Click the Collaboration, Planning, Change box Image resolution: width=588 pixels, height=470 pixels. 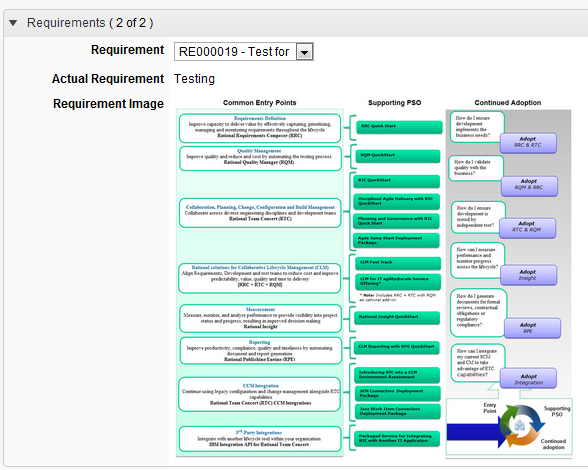pyautogui.click(x=260, y=213)
